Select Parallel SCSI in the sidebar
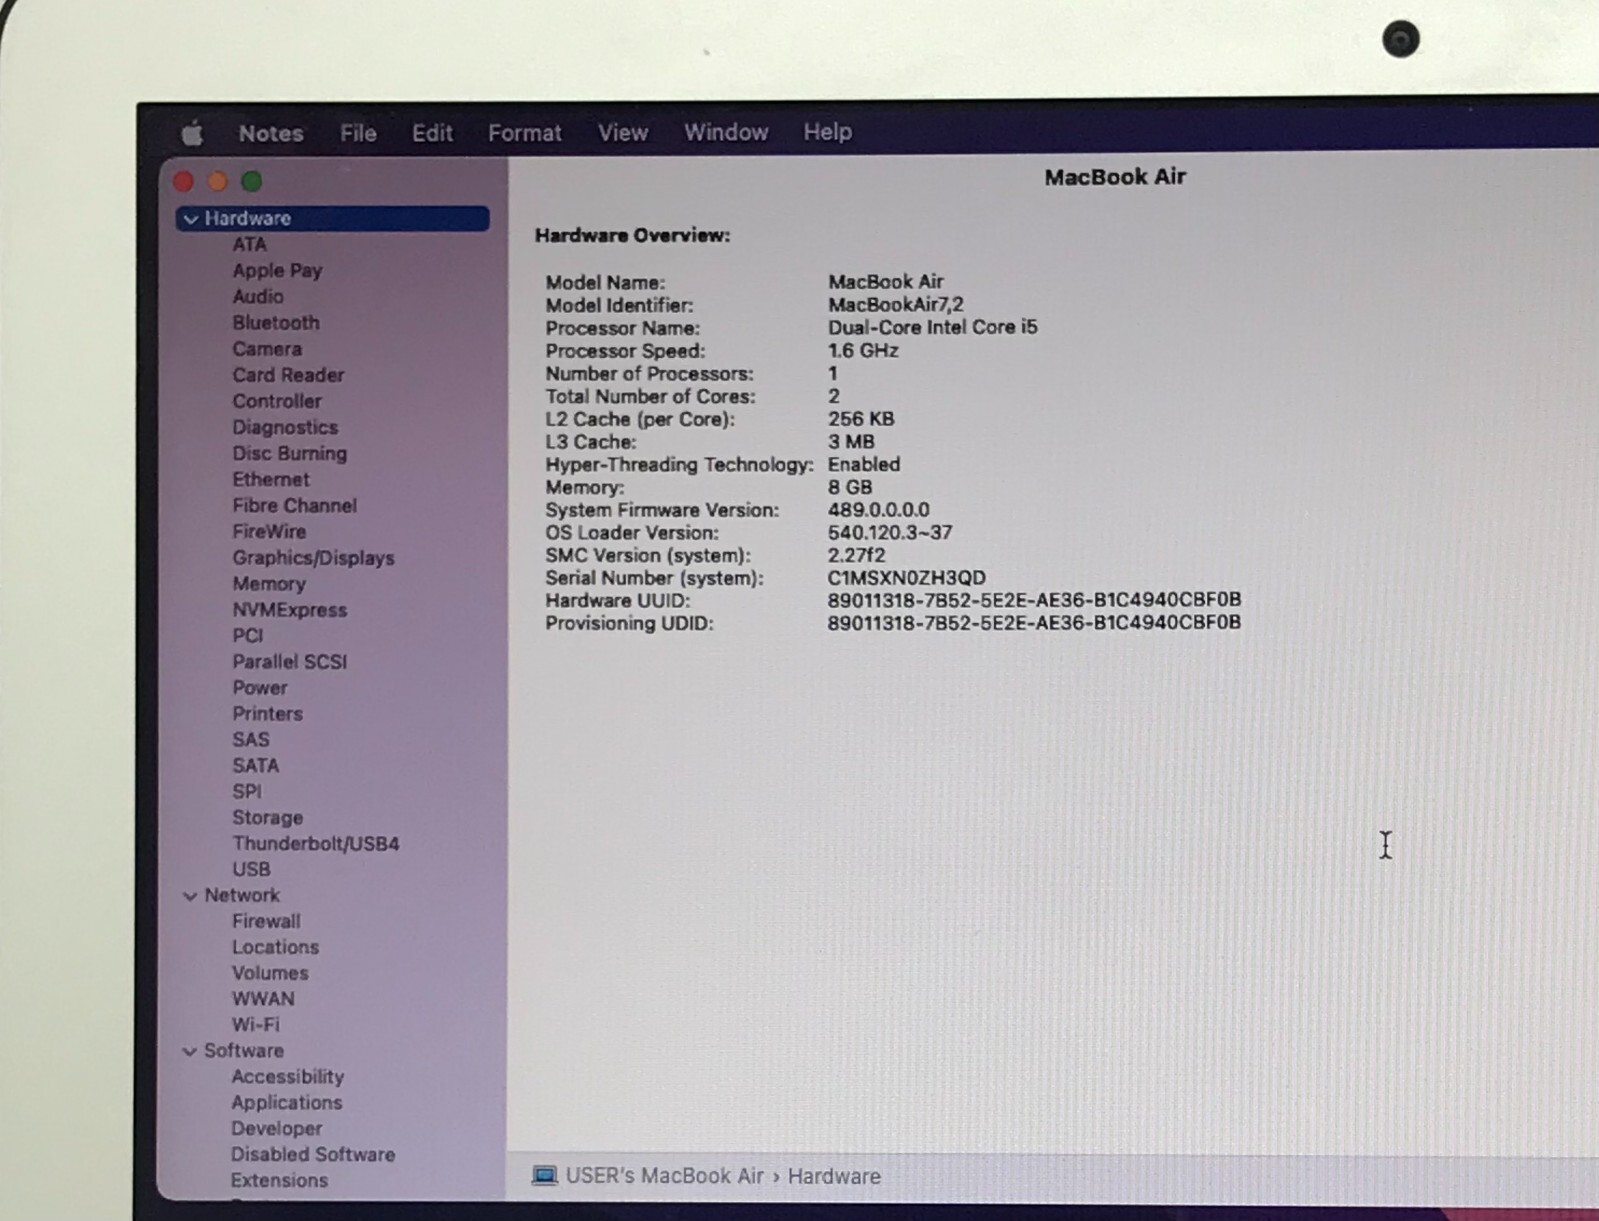 [x=290, y=662]
